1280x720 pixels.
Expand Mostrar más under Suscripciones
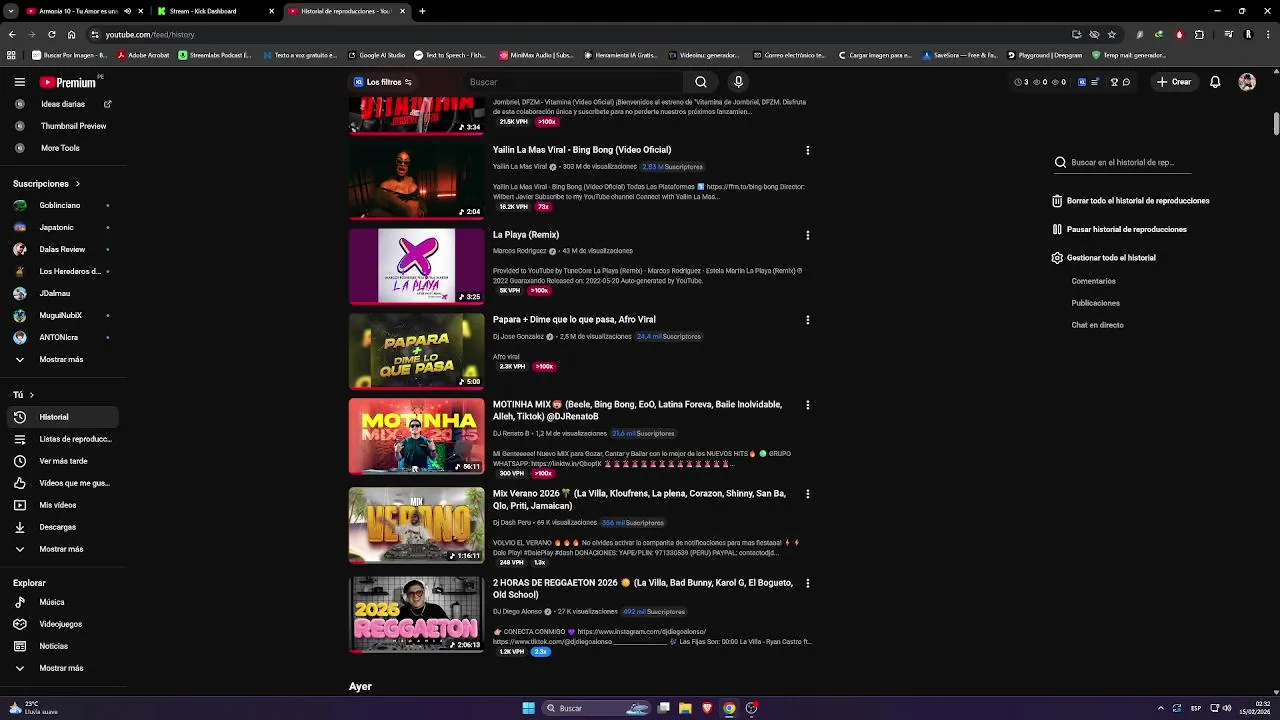point(60,359)
